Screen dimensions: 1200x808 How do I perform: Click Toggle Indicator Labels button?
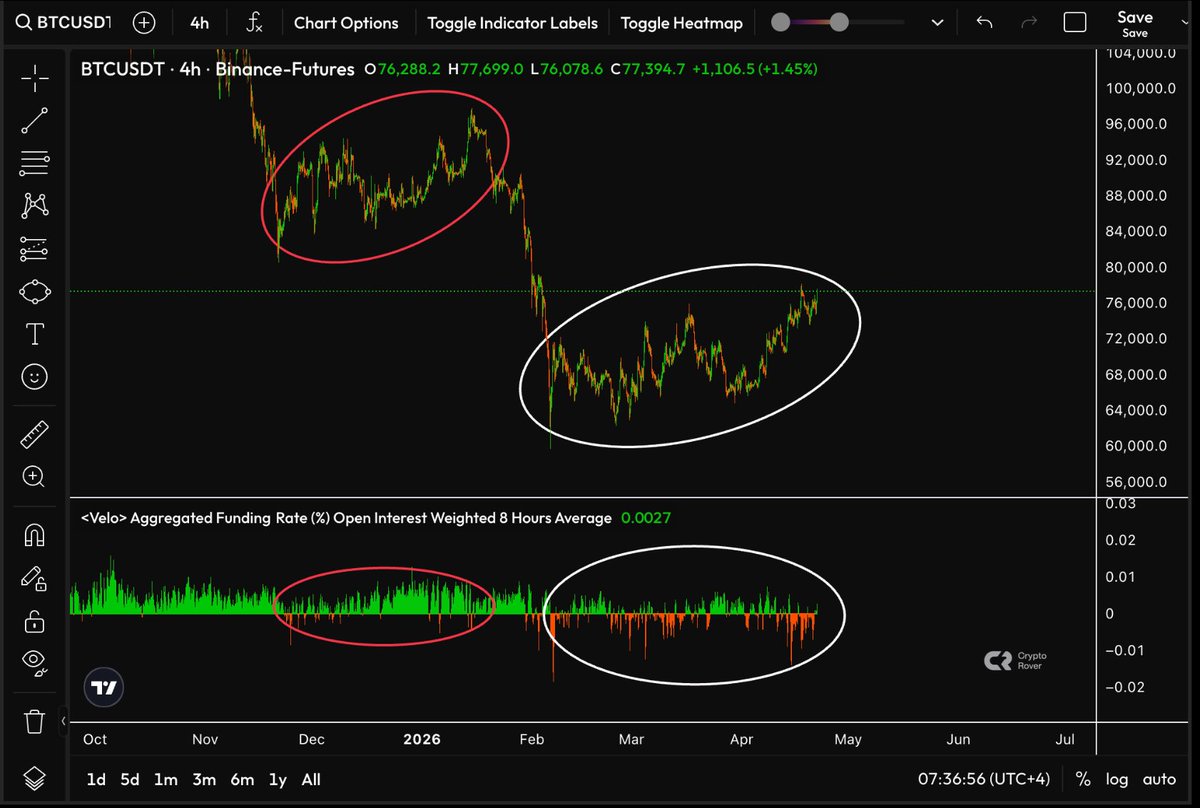pyautogui.click(x=512, y=22)
